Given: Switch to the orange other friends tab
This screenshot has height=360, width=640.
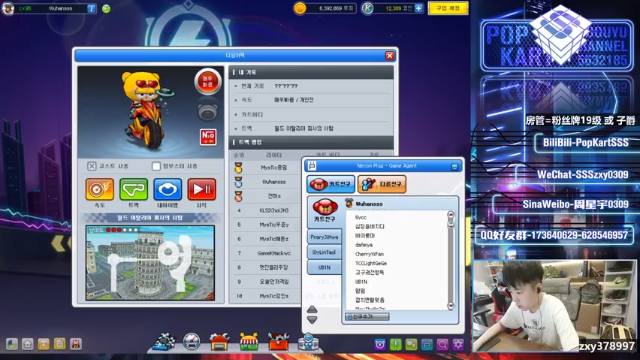Looking at the screenshot, I should pos(382,184).
